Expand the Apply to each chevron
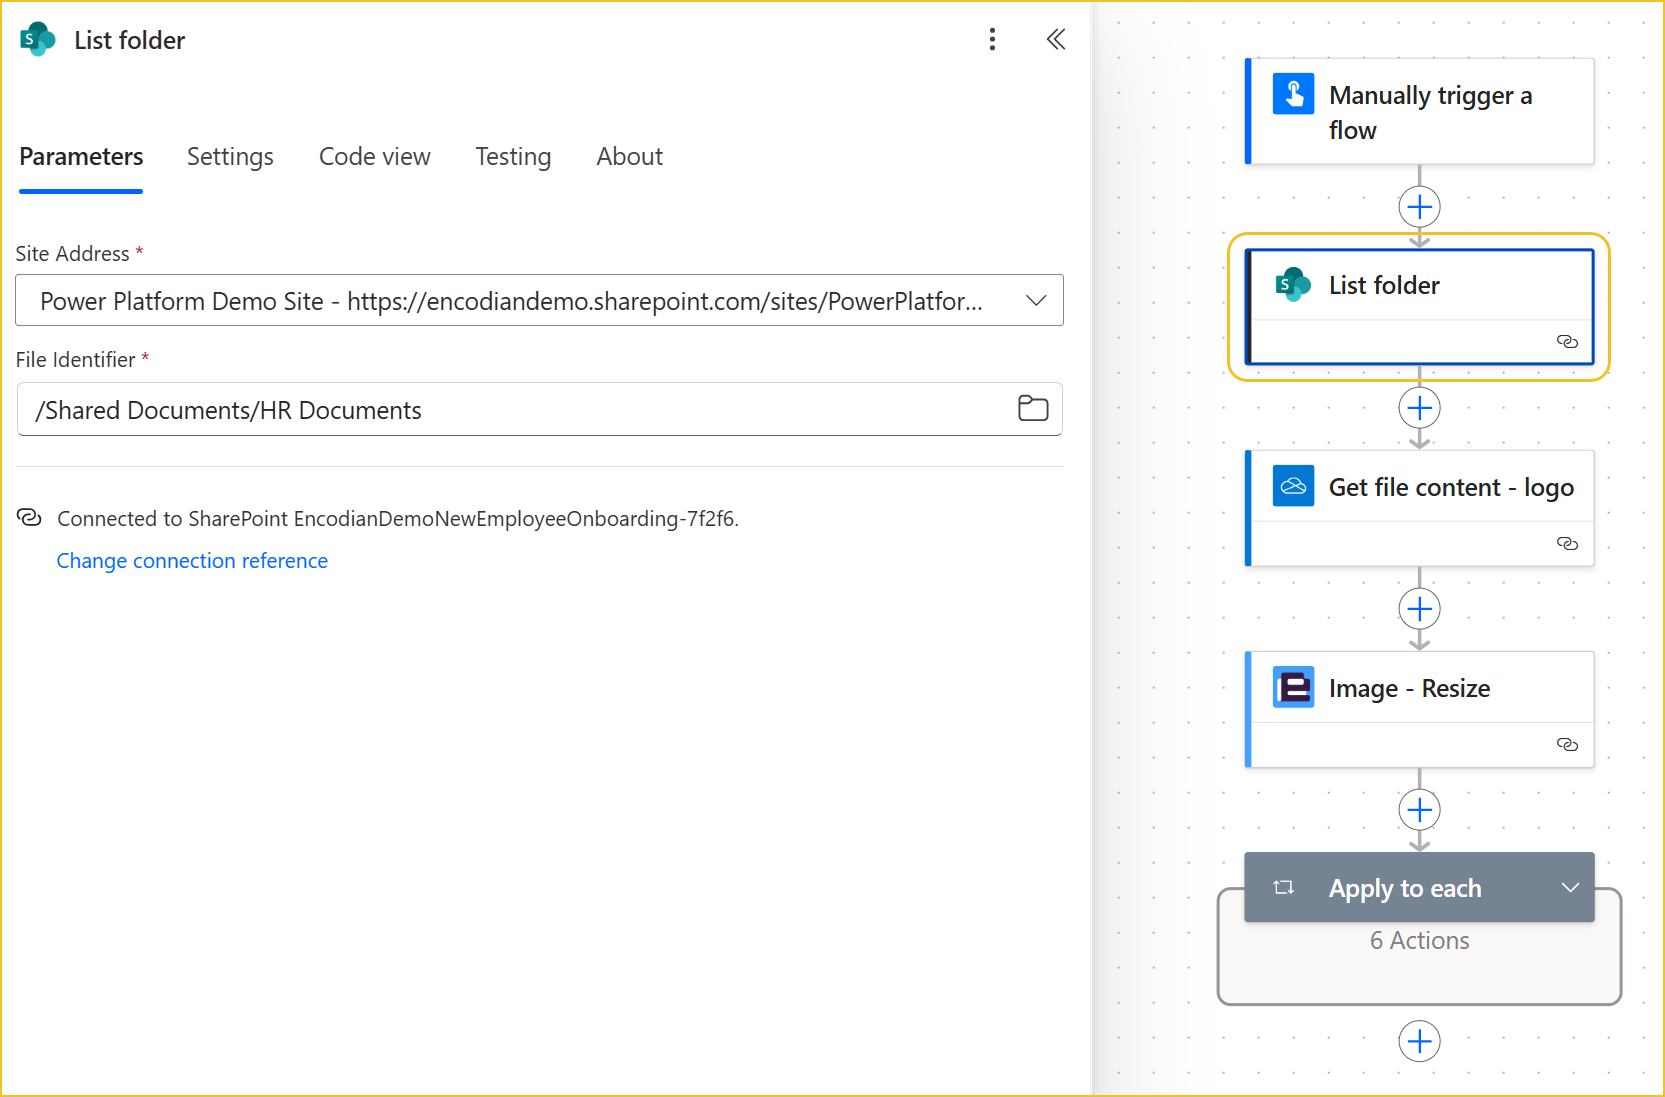The width and height of the screenshot is (1665, 1097). (1570, 888)
